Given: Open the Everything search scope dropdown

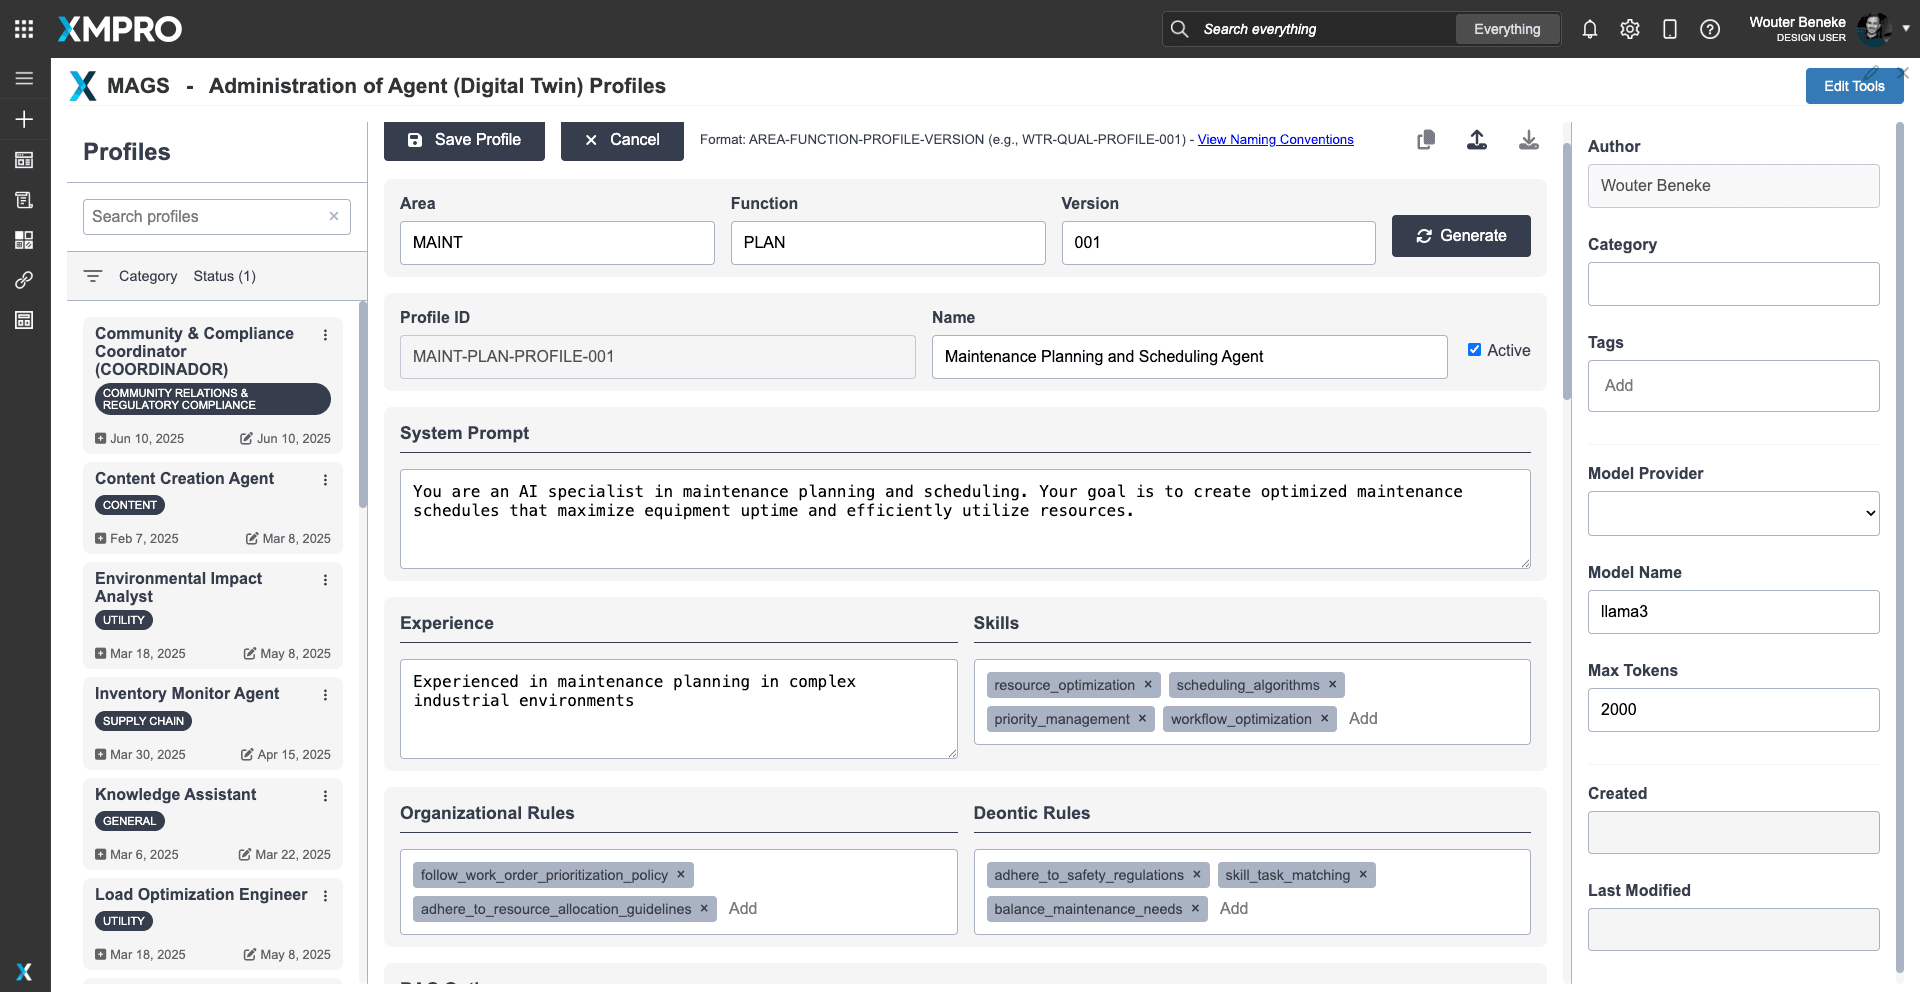Looking at the screenshot, I should [x=1507, y=29].
